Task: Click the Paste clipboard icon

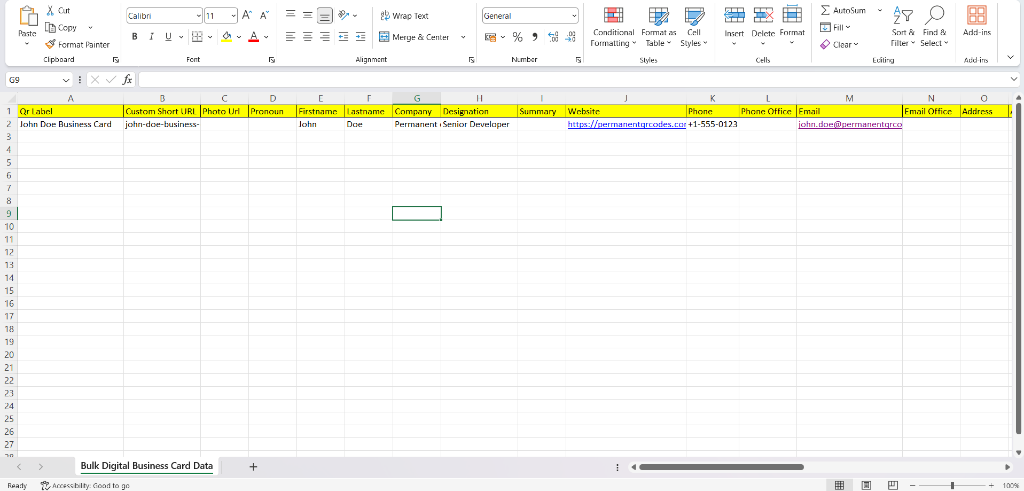Action: pos(27,16)
